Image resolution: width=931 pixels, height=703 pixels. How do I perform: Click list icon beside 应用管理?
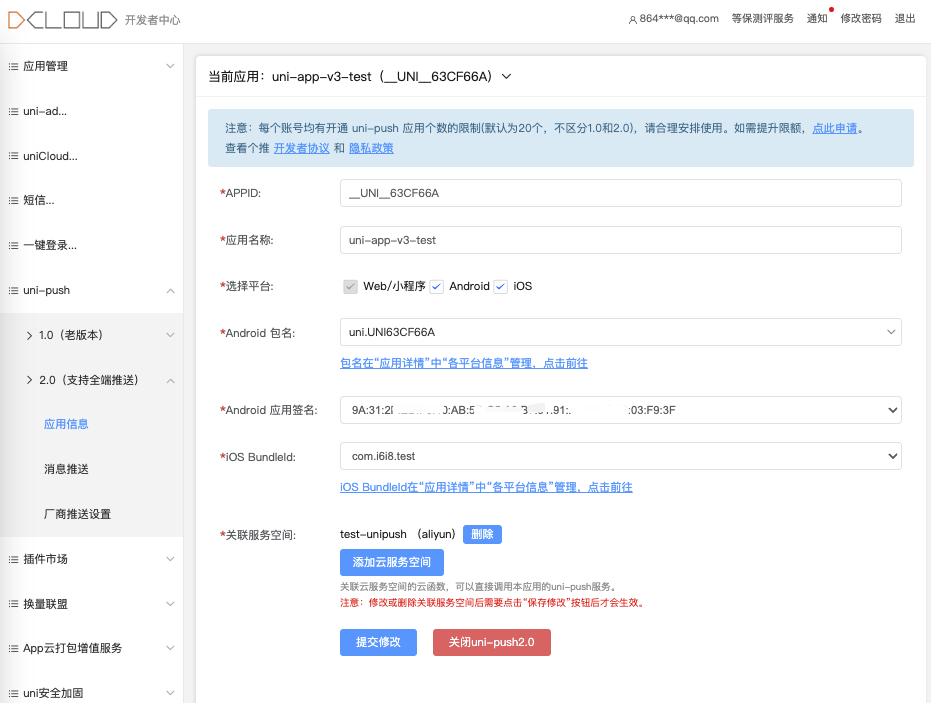(x=13, y=66)
